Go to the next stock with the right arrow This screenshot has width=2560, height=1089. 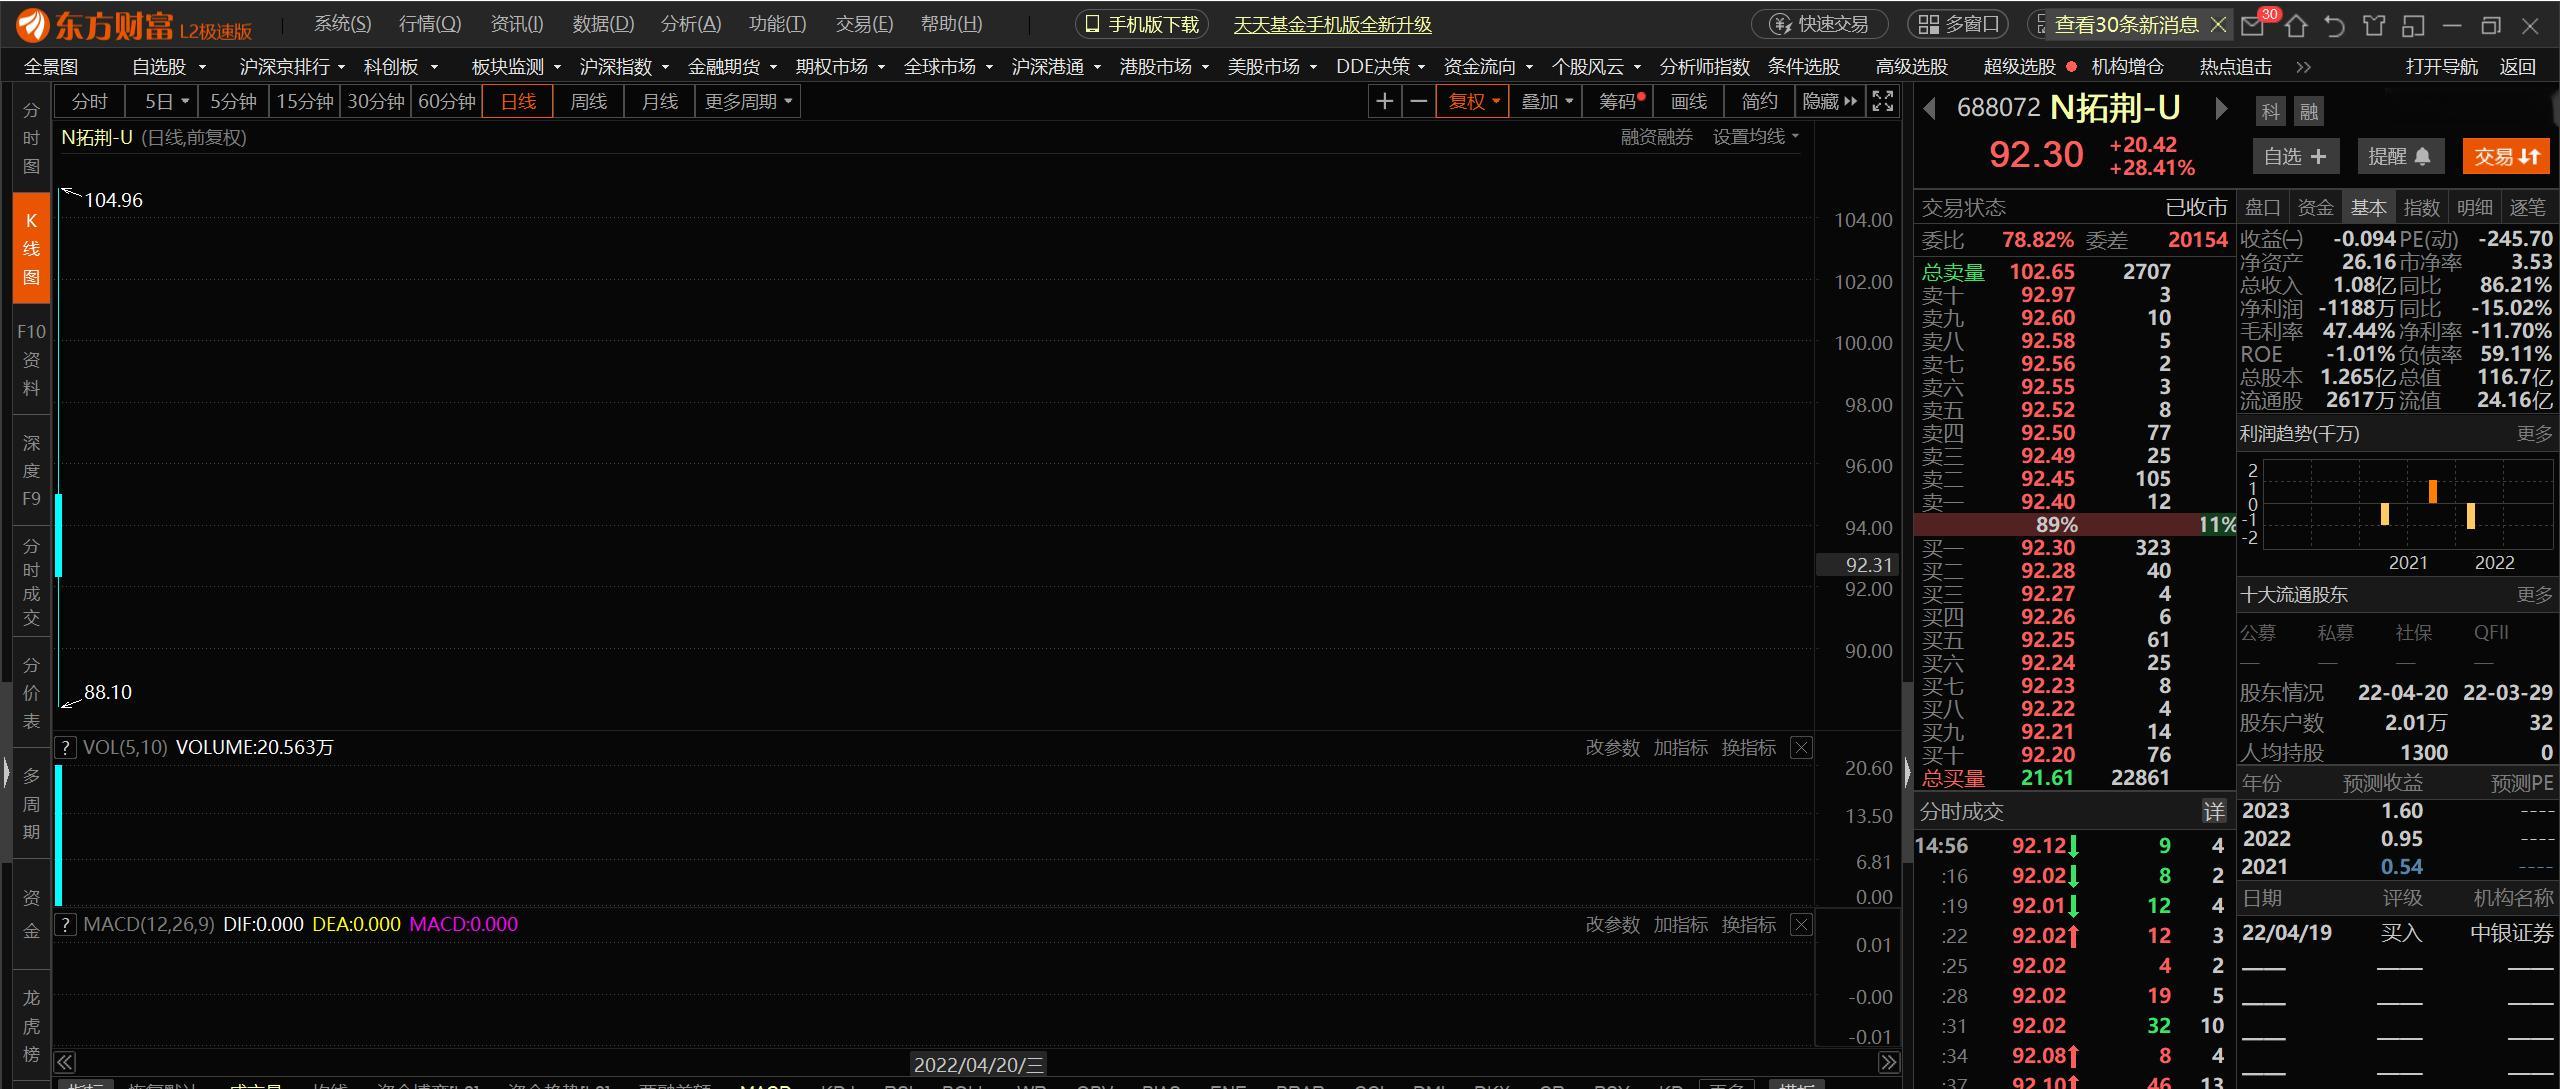pyautogui.click(x=2221, y=108)
